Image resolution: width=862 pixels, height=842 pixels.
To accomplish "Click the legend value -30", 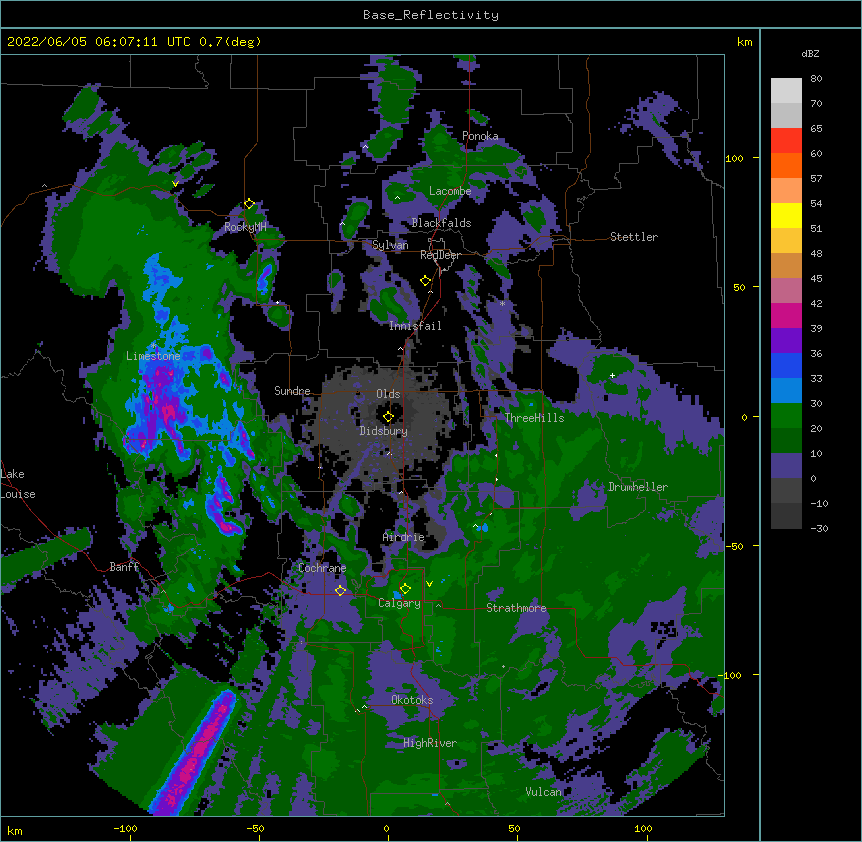I will coord(819,528).
